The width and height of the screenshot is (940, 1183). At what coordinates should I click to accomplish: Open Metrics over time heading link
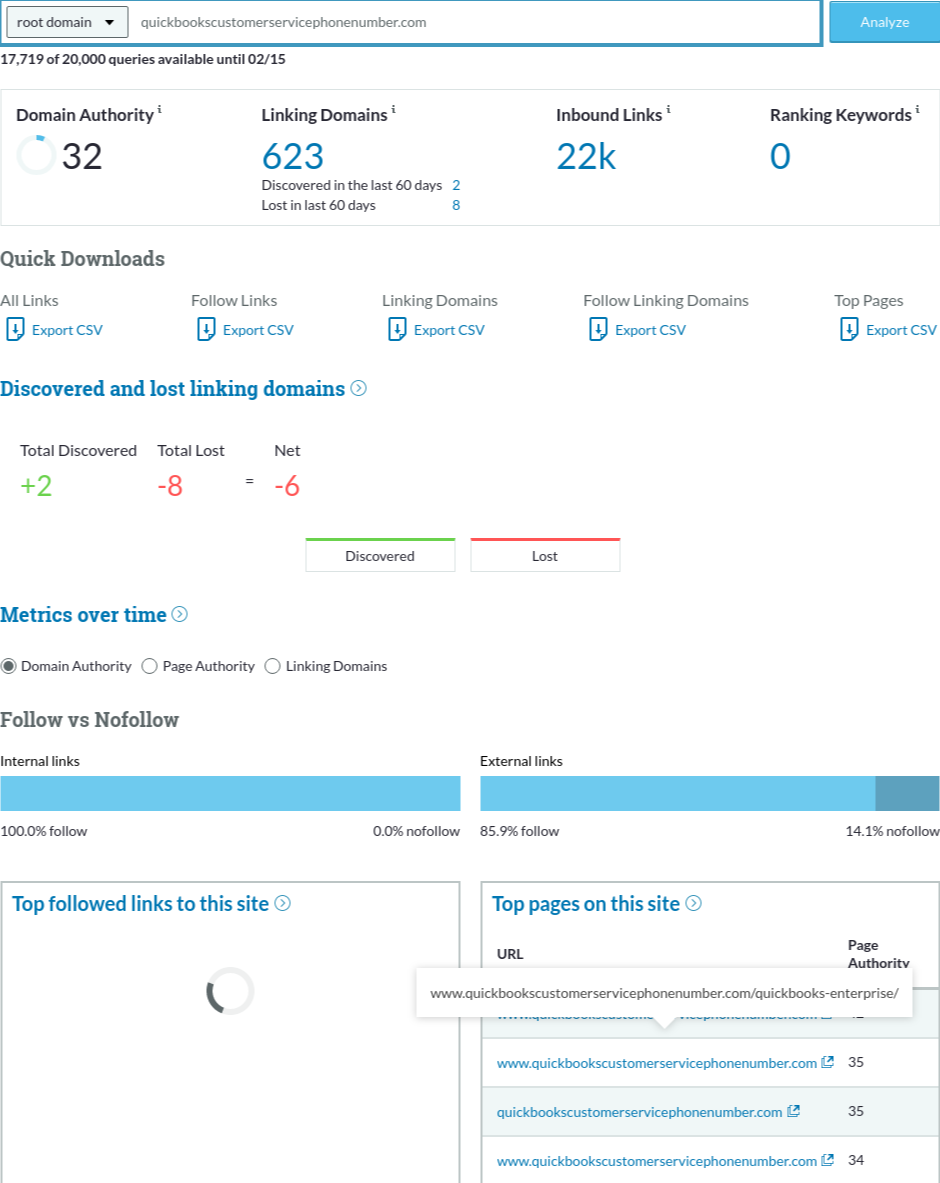pyautogui.click(x=83, y=615)
